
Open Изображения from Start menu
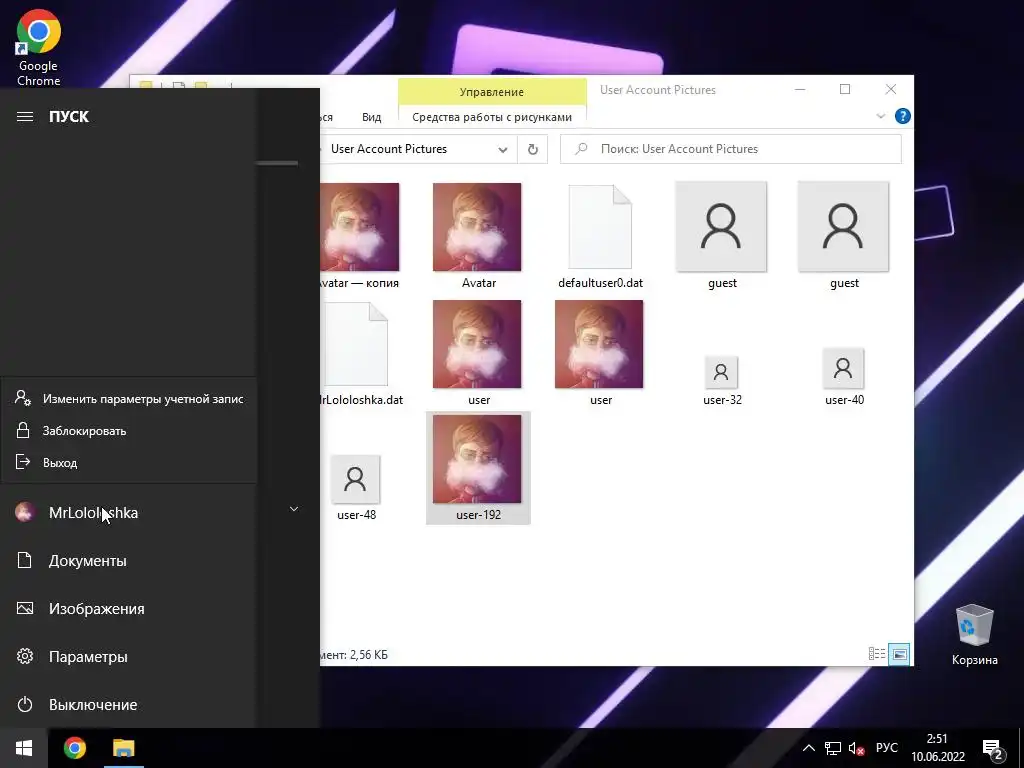pos(97,609)
